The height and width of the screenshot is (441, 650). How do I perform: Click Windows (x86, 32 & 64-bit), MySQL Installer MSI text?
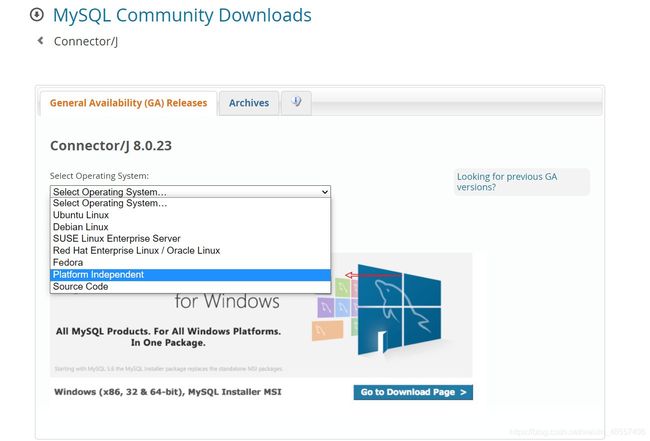[x=167, y=392]
